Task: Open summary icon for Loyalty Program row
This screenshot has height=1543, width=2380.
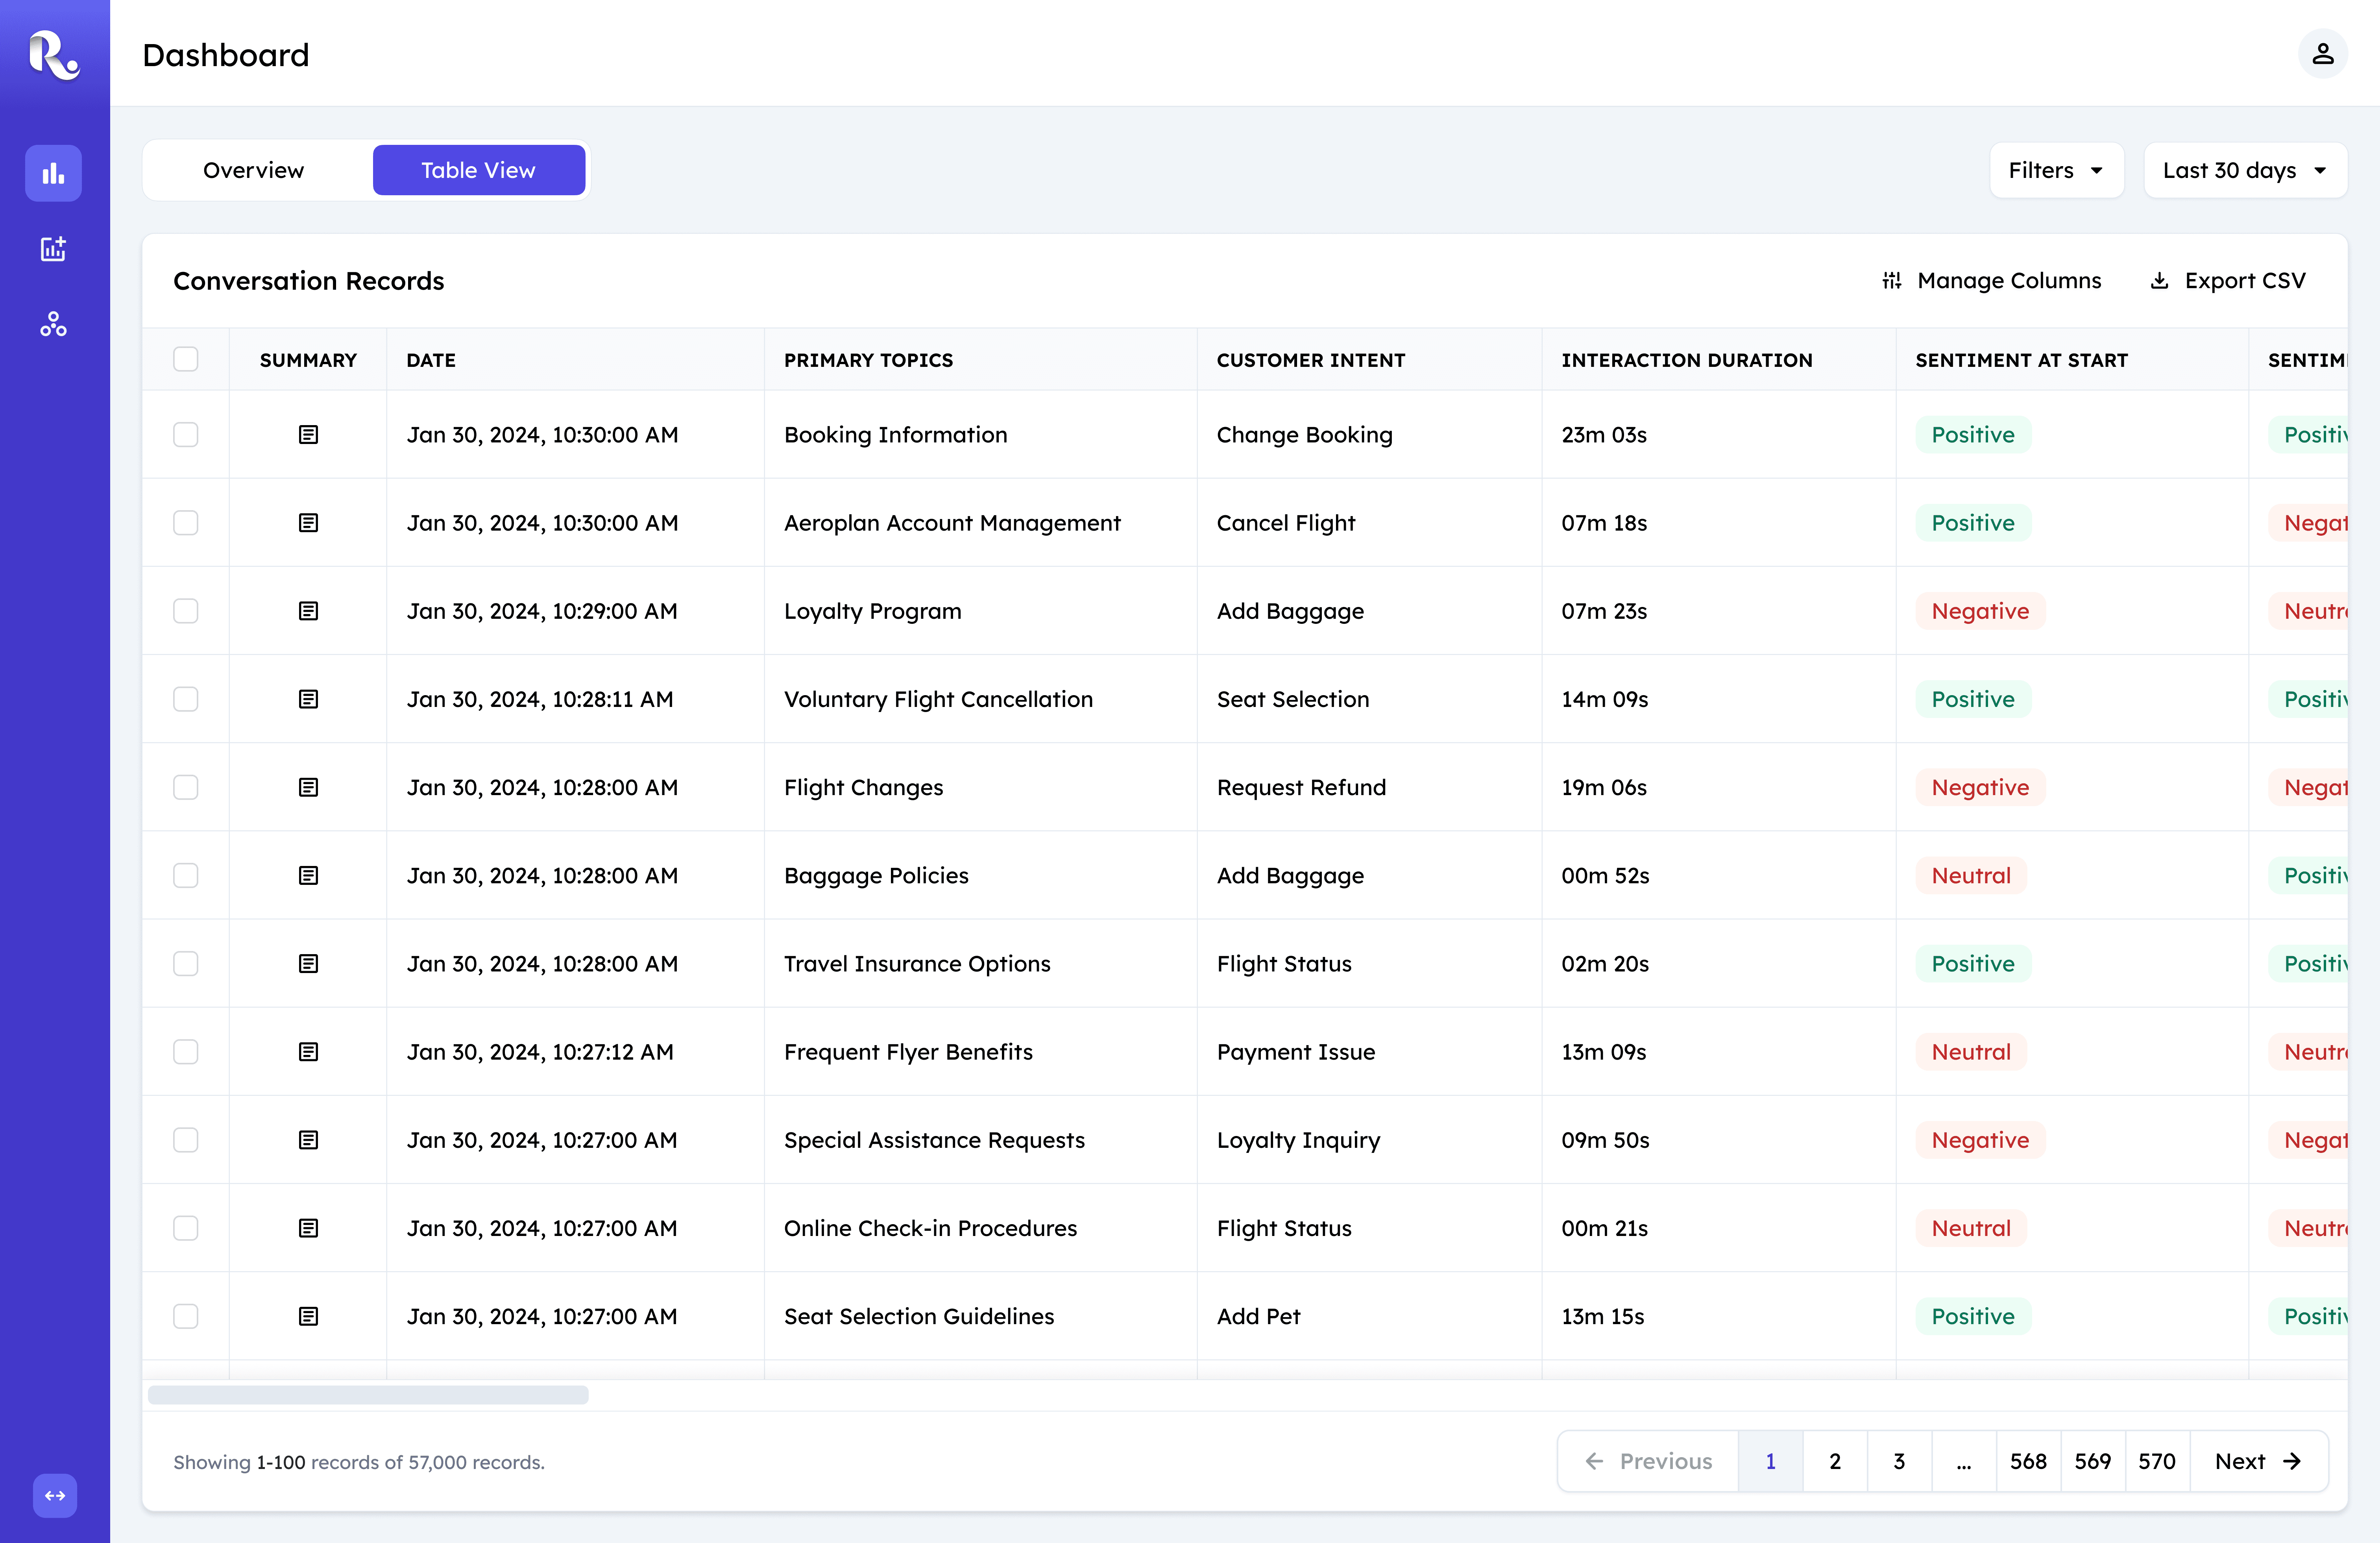Action: coord(308,611)
